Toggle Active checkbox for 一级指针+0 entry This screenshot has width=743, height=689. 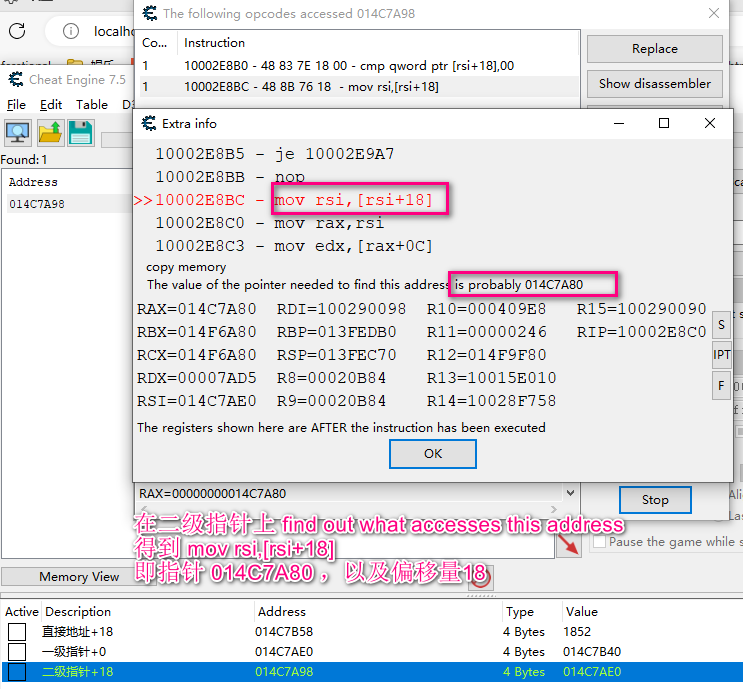tap(17, 652)
